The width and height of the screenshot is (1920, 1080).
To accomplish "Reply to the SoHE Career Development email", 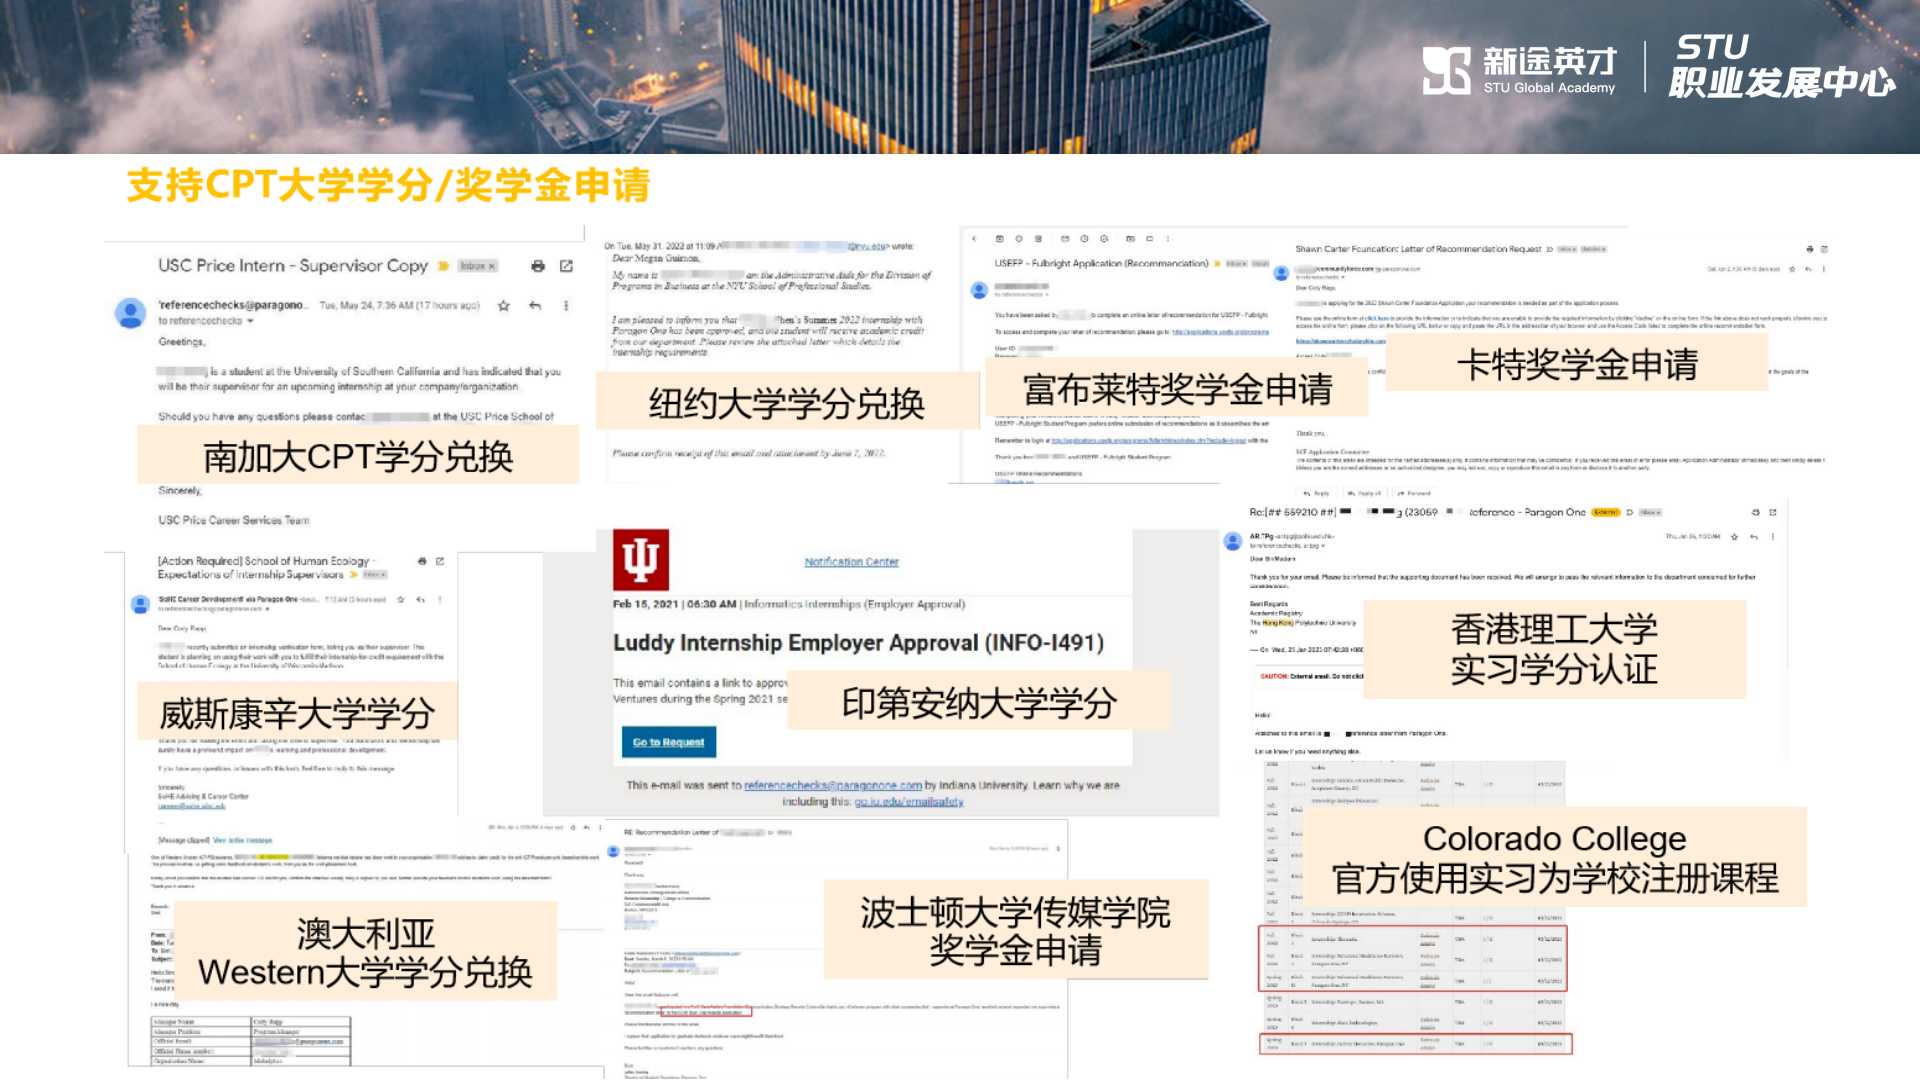I will coord(421,599).
